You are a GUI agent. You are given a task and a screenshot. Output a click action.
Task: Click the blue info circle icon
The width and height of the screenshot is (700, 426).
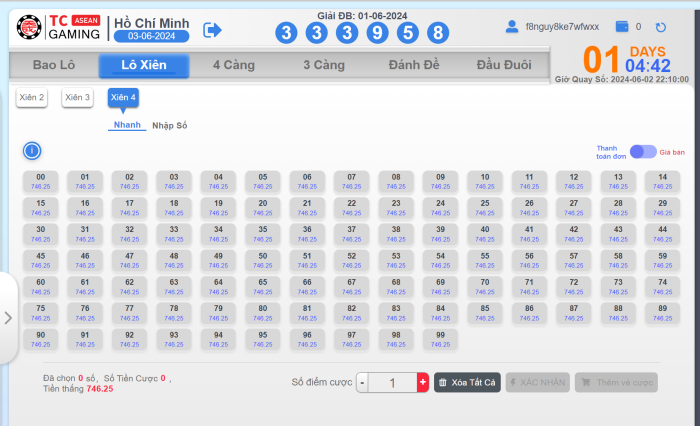32,151
